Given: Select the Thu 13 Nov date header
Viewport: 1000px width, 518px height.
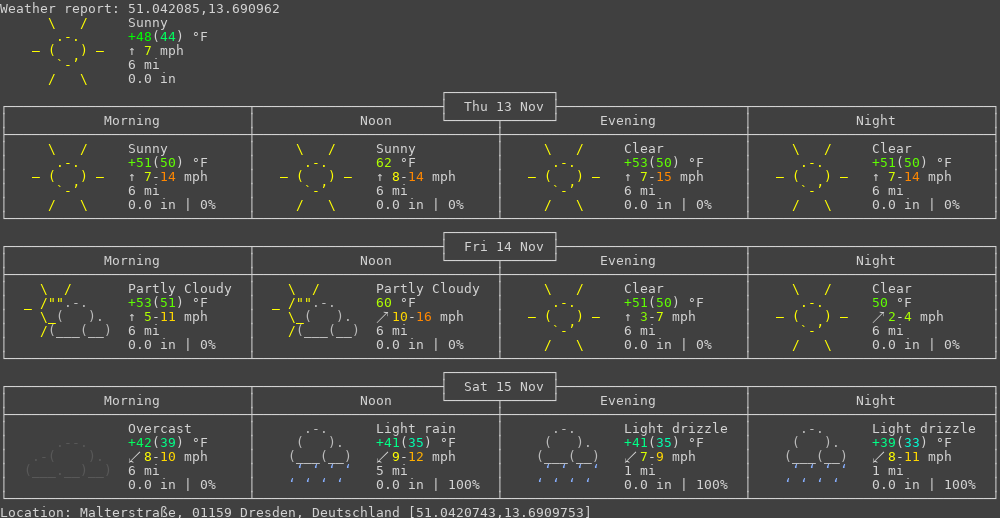Looking at the screenshot, I should tap(500, 107).
